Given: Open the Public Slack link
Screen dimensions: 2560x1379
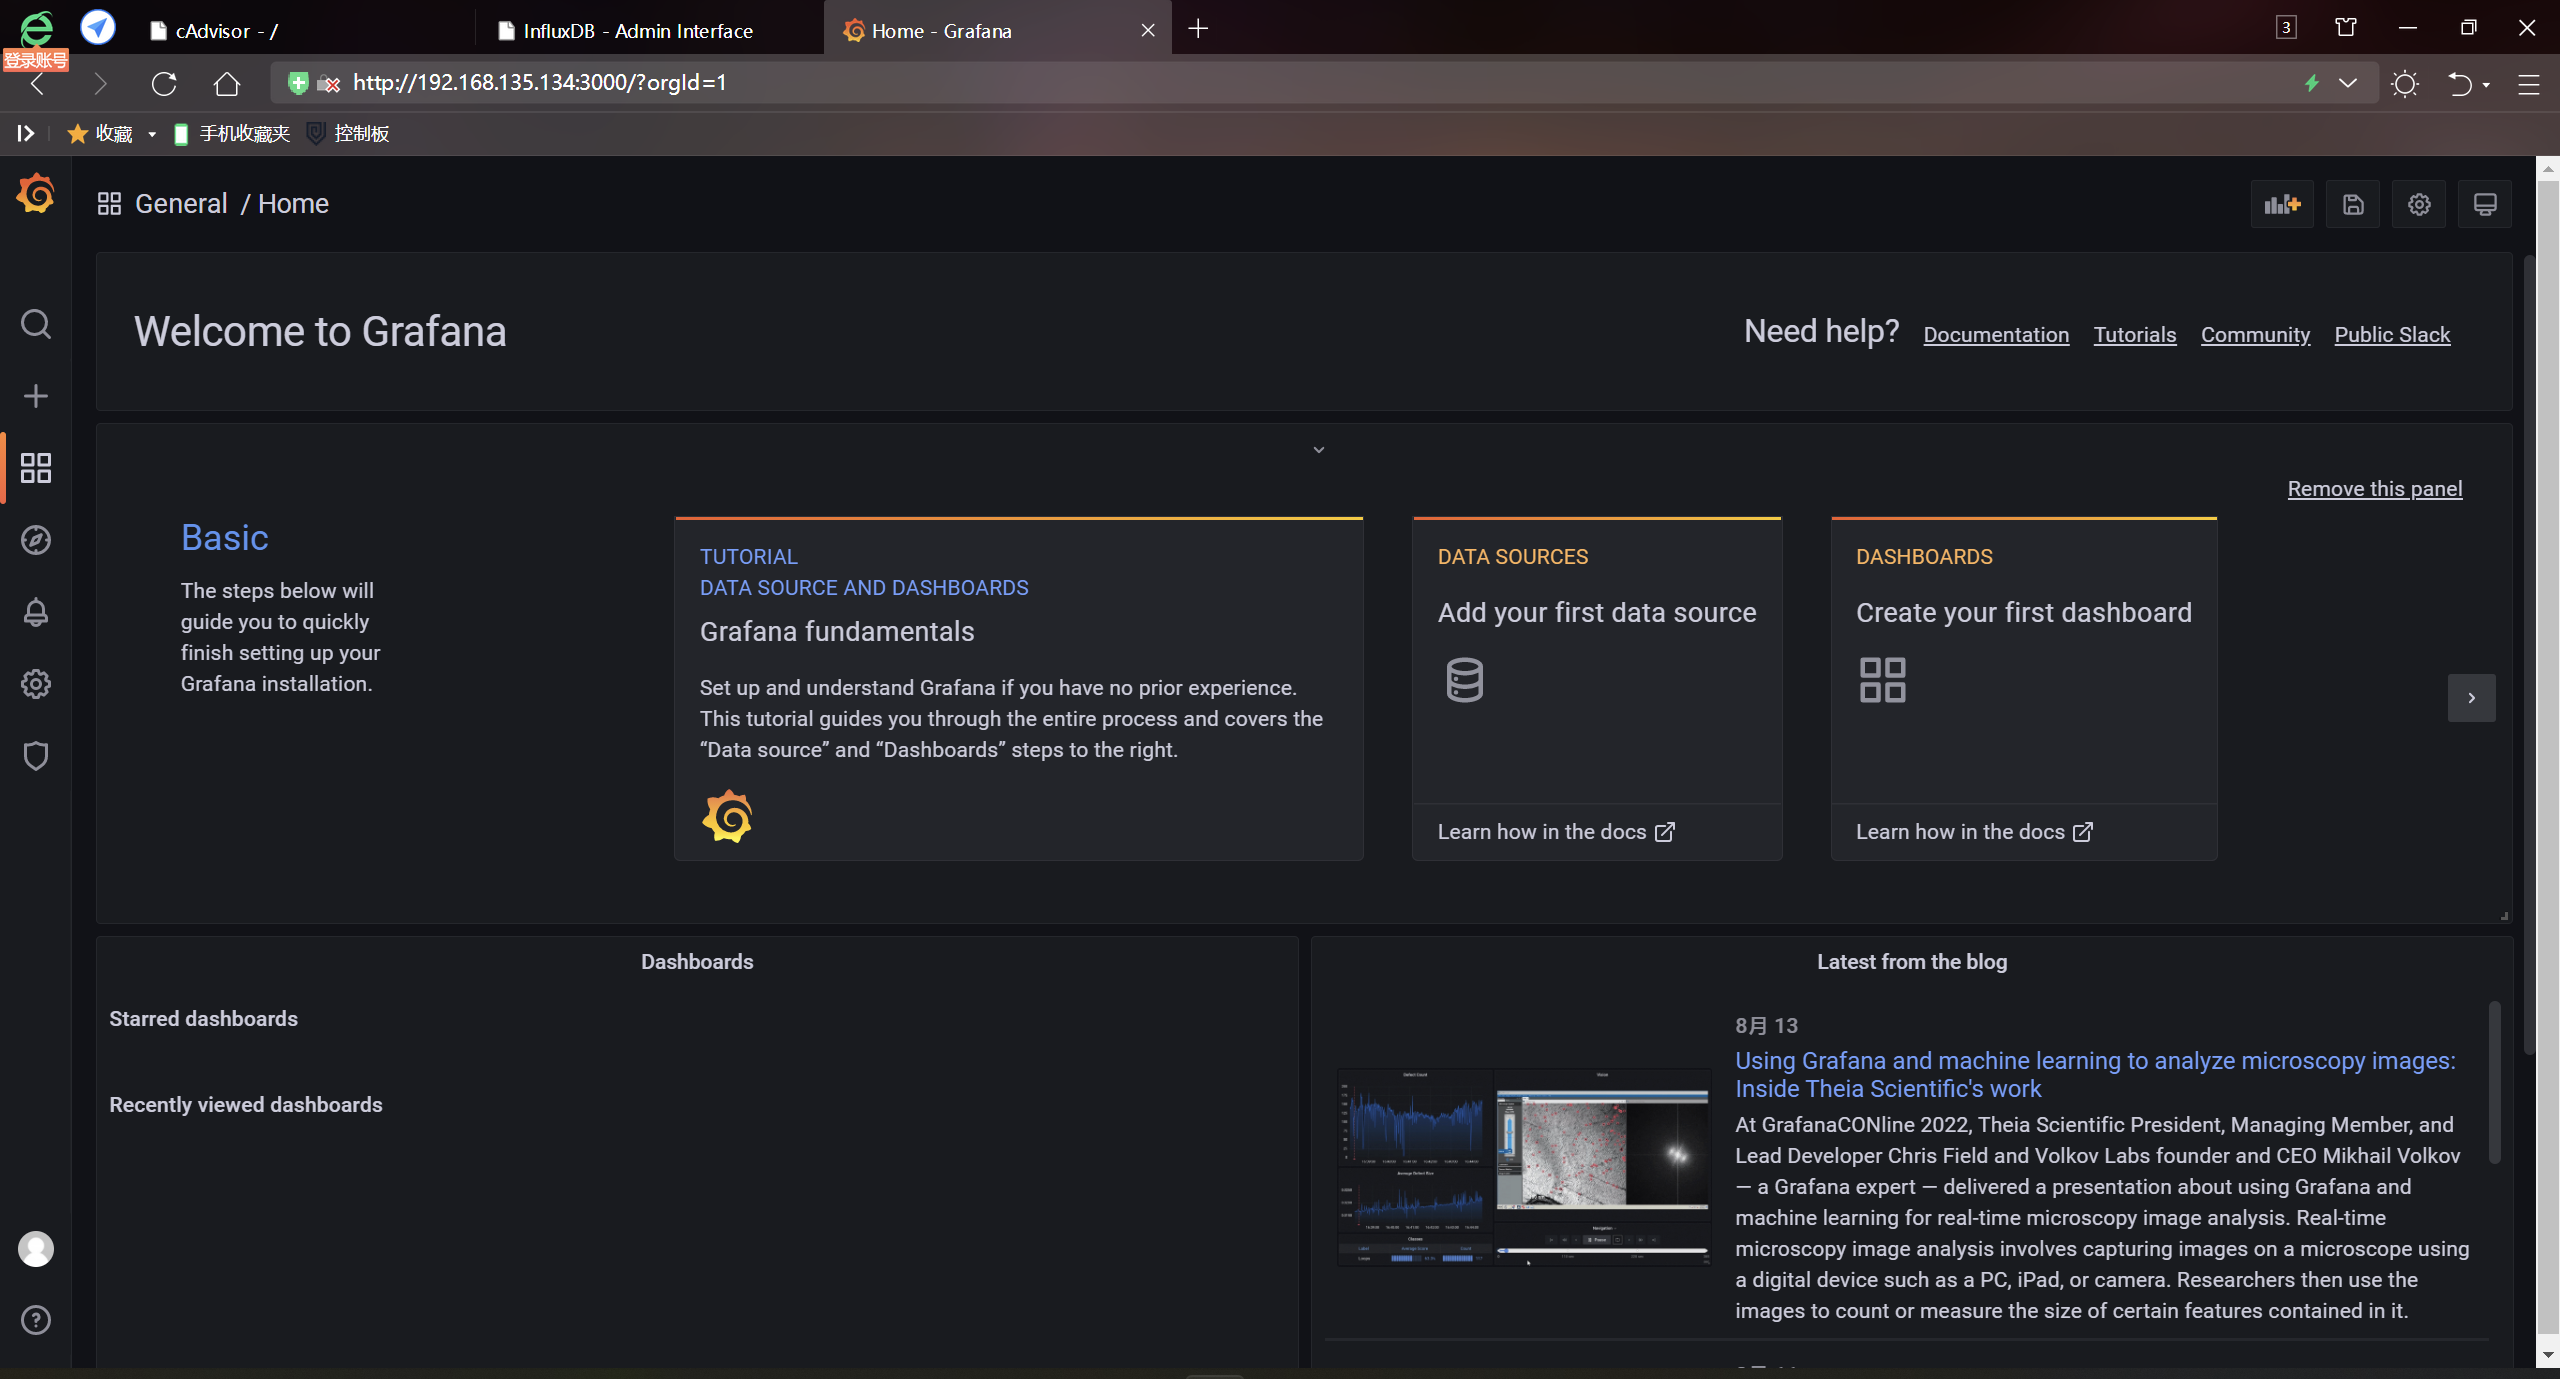Looking at the screenshot, I should pyautogui.click(x=2392, y=335).
